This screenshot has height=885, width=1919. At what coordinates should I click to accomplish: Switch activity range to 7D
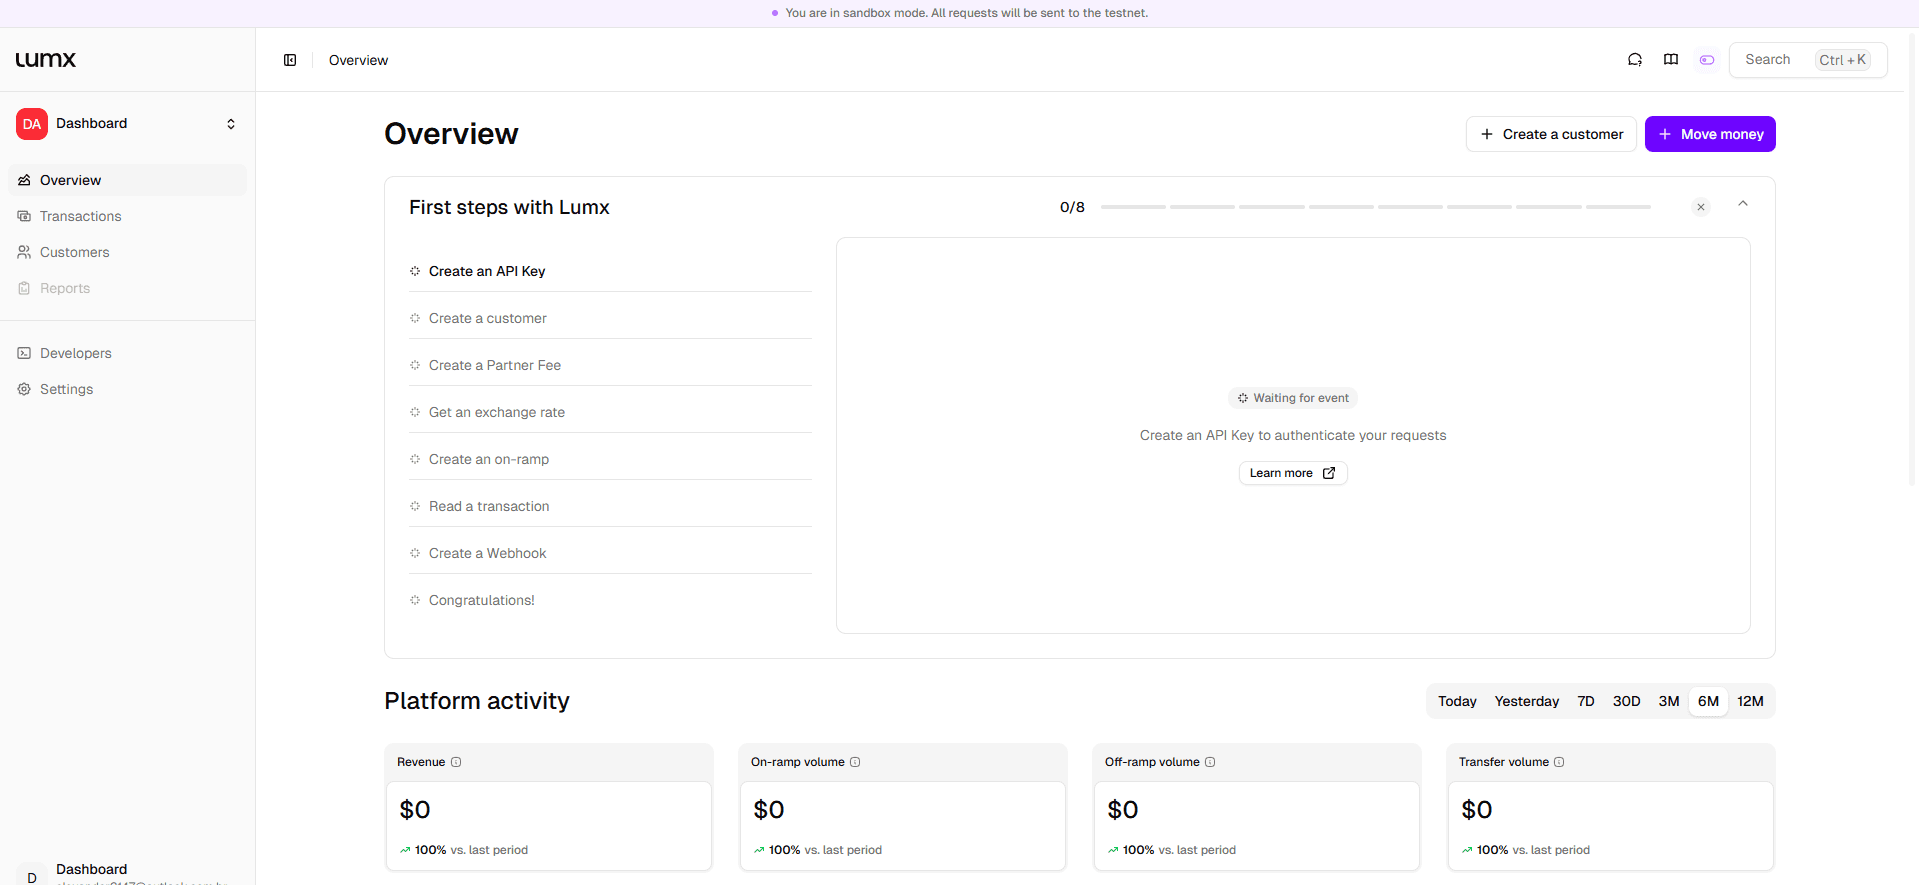(1586, 701)
